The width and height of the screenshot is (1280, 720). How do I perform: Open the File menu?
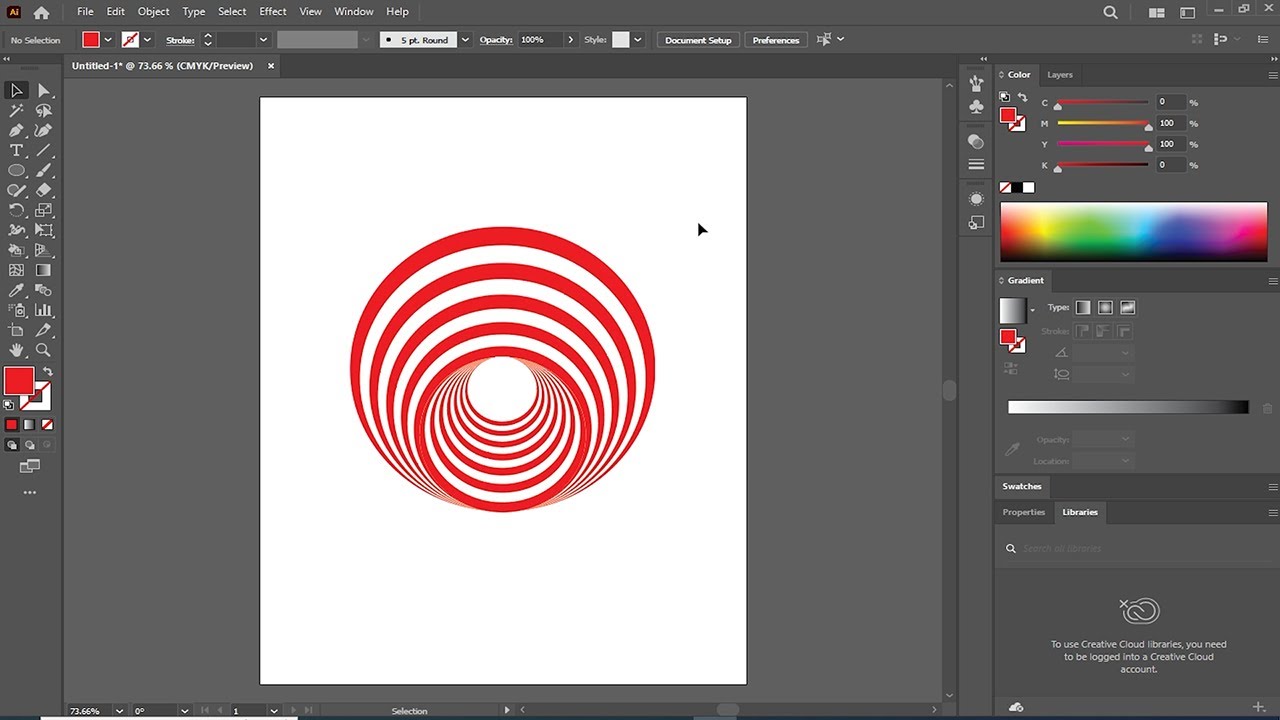[85, 12]
